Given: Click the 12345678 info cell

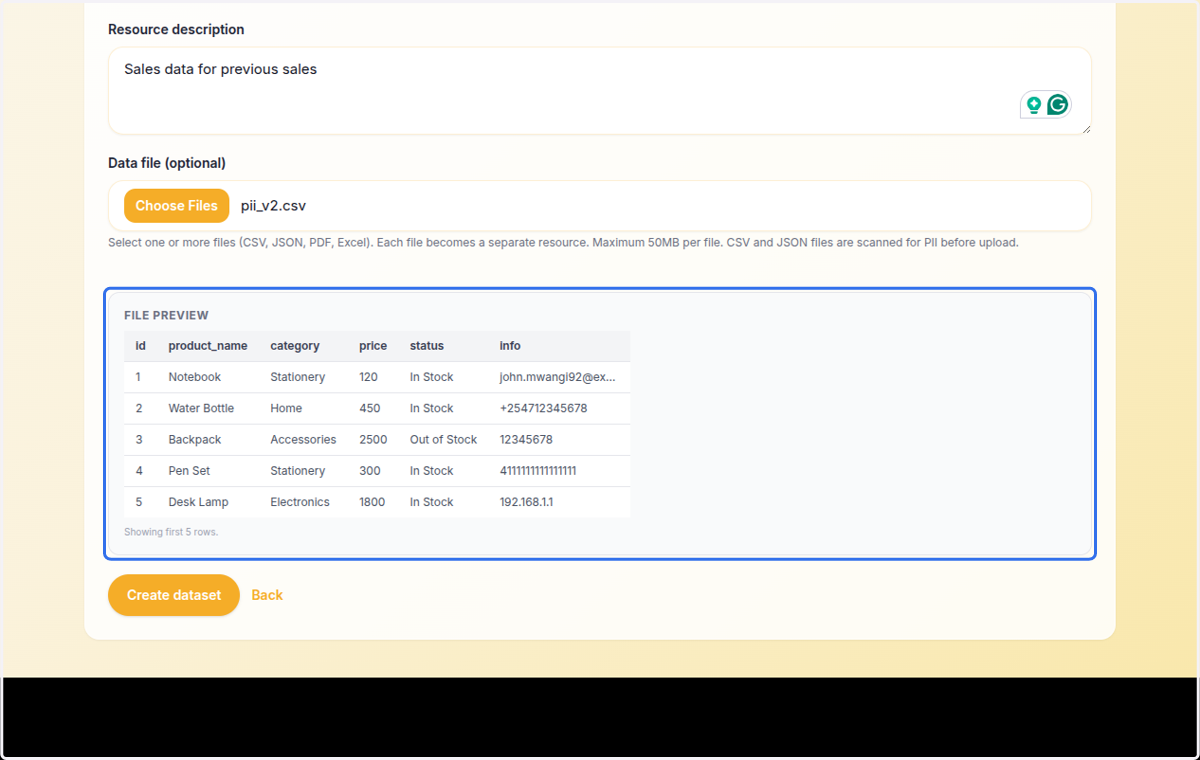Looking at the screenshot, I should 526,439.
